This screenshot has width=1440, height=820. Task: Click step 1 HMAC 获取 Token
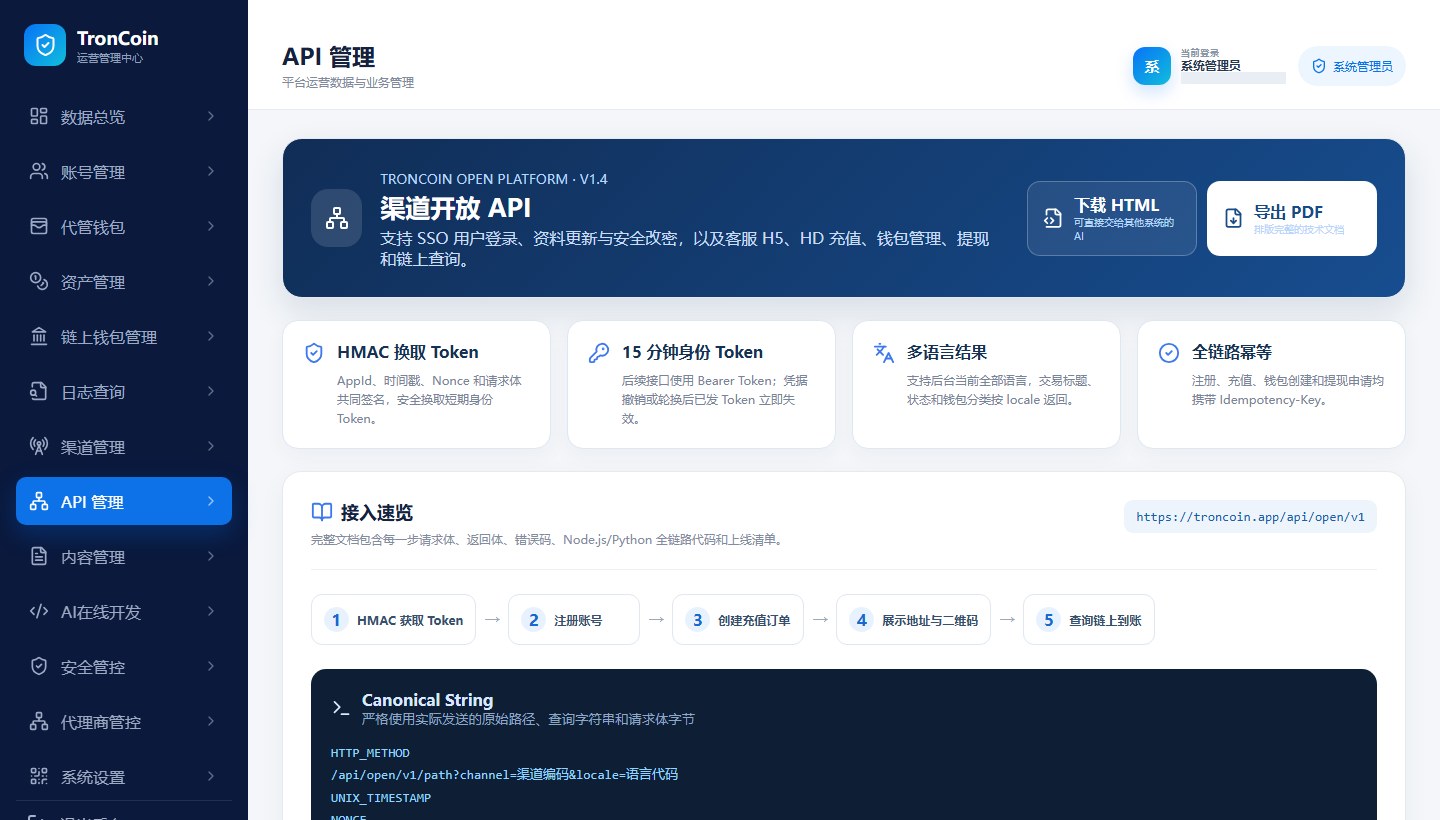coord(393,620)
